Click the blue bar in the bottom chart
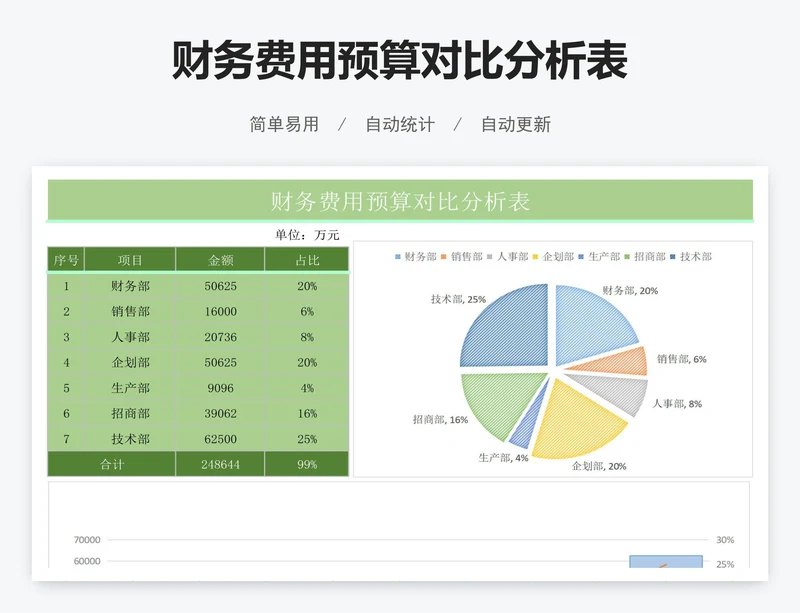Screen dimensions: 800x613 (666, 561)
